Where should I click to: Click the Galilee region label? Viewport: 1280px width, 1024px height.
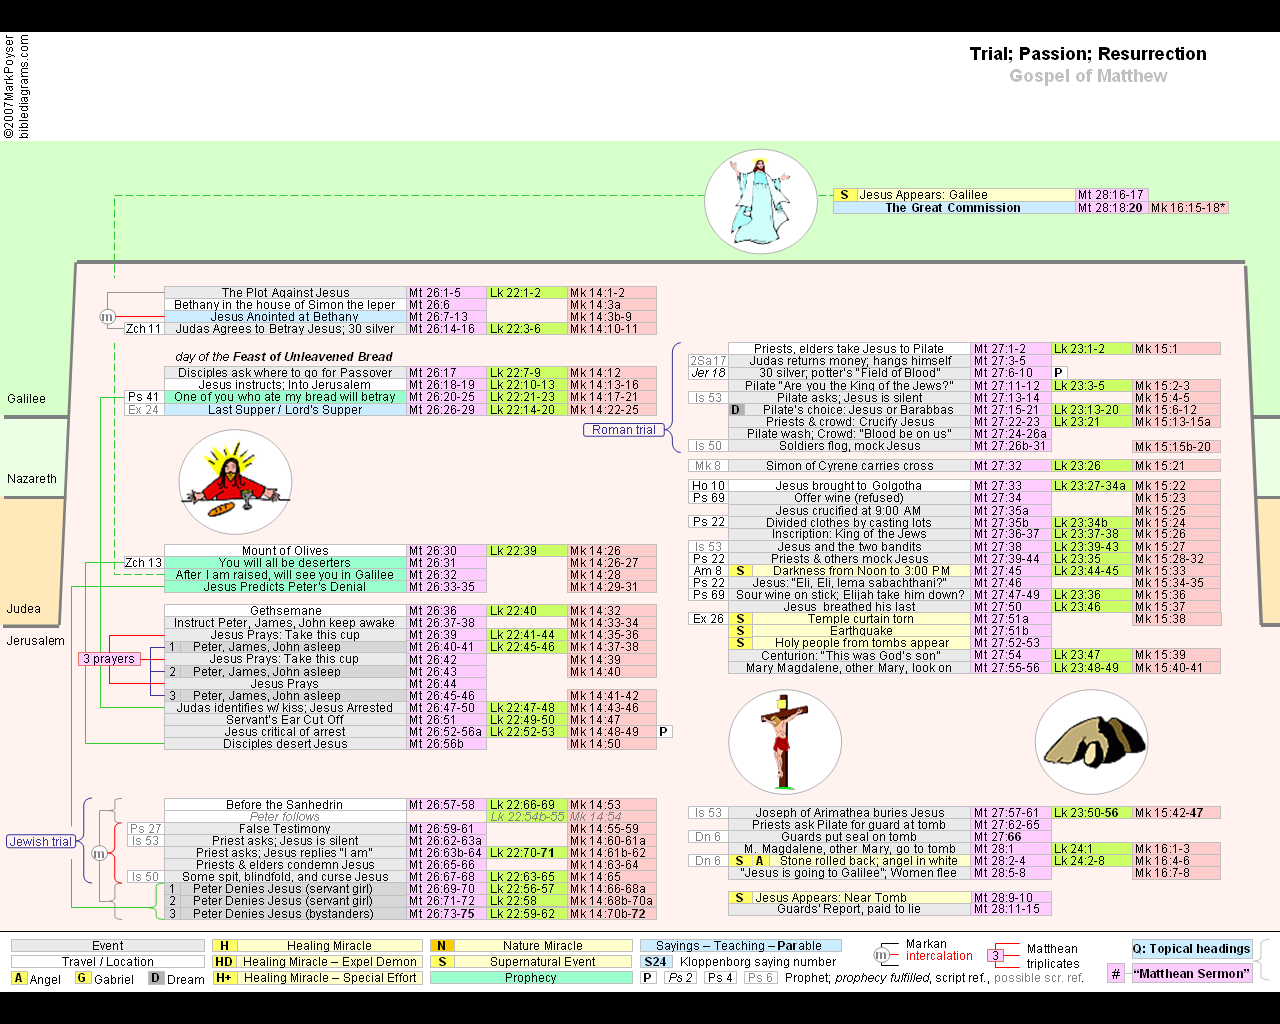pyautogui.click(x=26, y=398)
